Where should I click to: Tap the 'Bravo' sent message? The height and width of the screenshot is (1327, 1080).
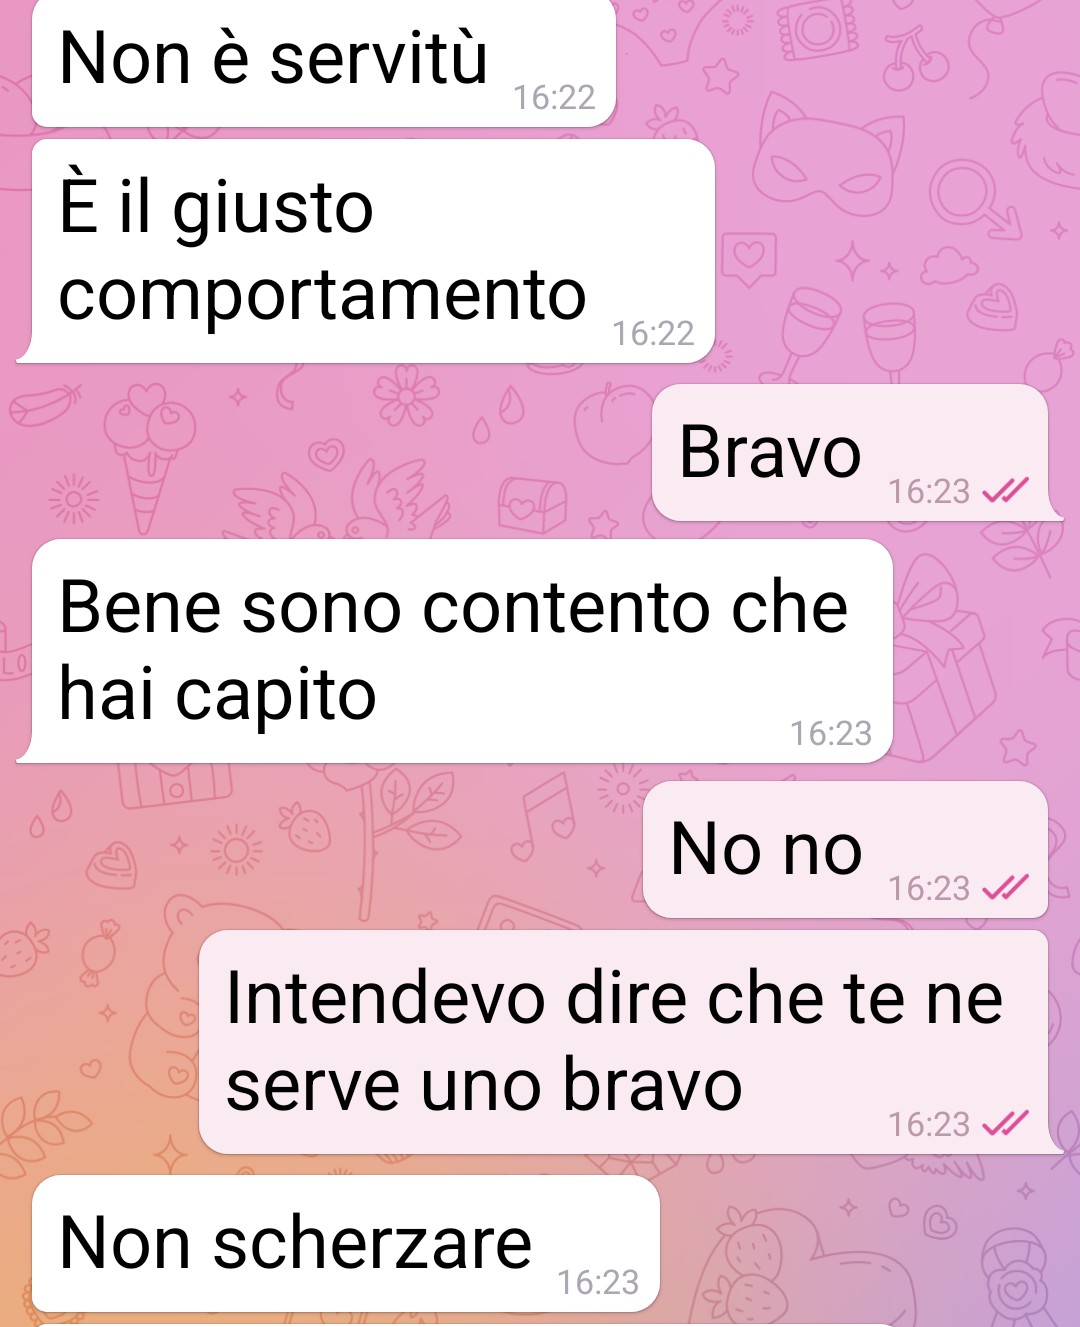[855, 452]
